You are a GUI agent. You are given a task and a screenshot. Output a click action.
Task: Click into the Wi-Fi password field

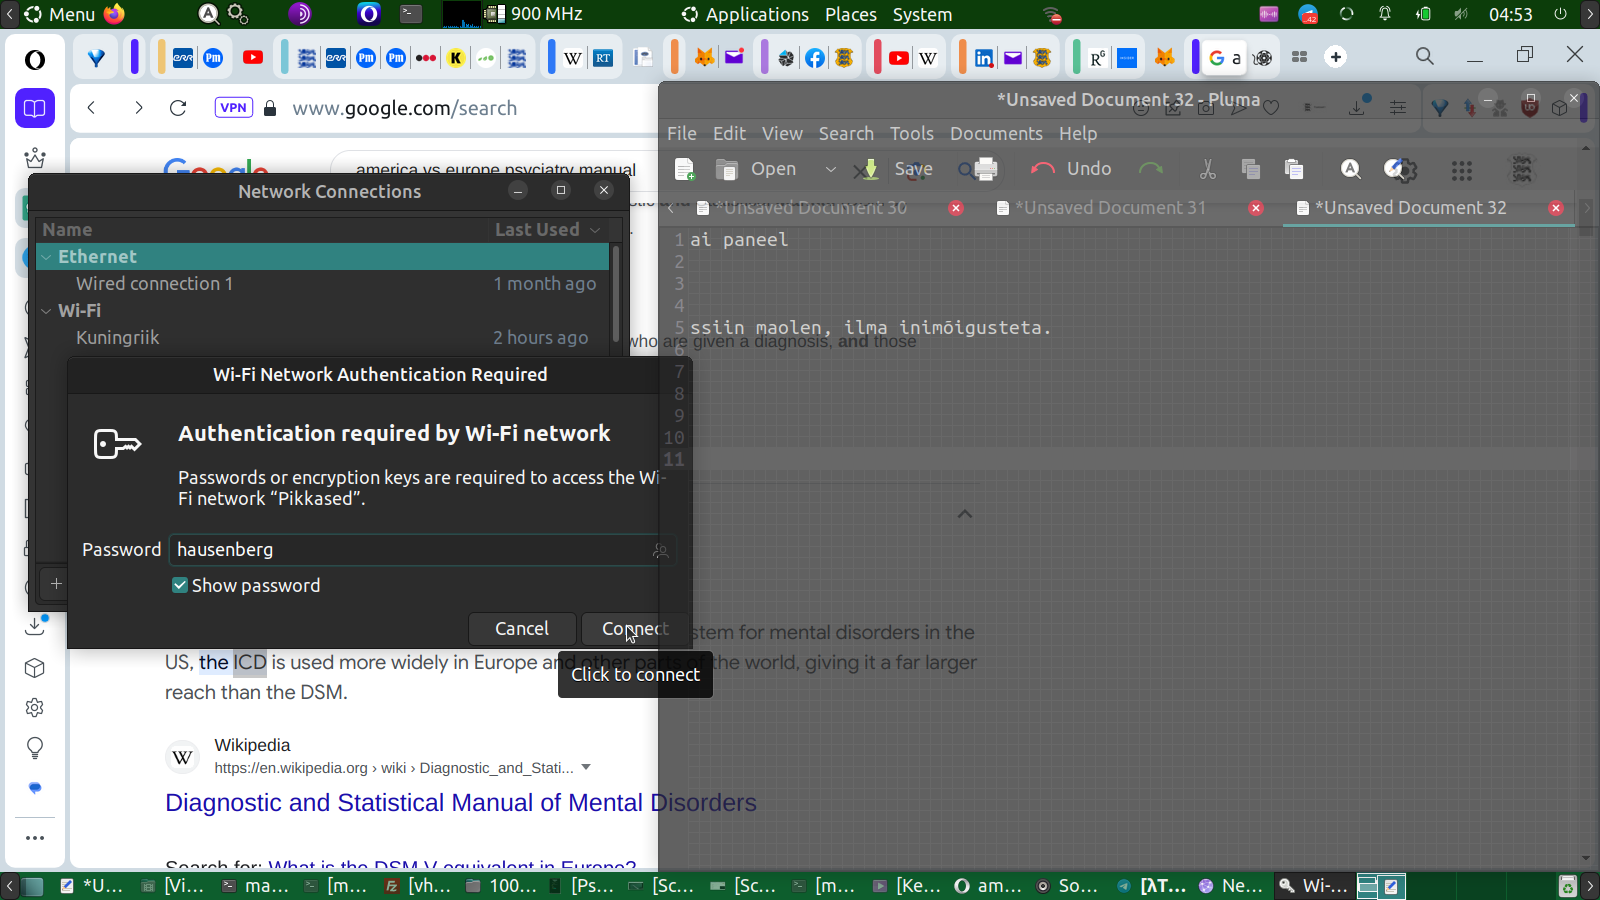tap(410, 550)
